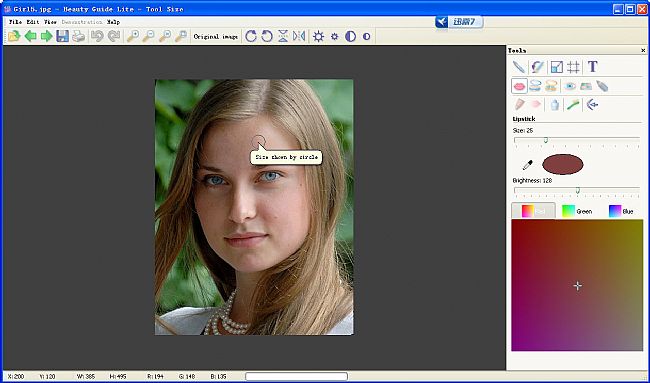This screenshot has height=383, width=650.
Task: Adjust the Size slider handle
Action: click(546, 140)
